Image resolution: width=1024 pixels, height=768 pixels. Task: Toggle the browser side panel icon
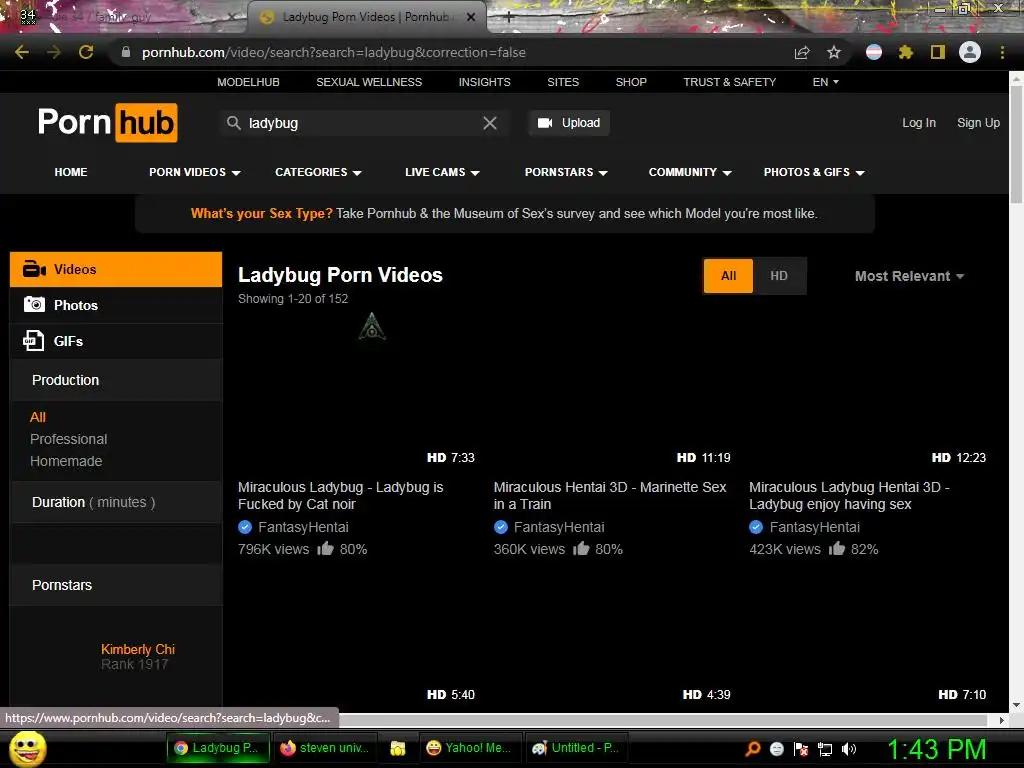coord(938,52)
